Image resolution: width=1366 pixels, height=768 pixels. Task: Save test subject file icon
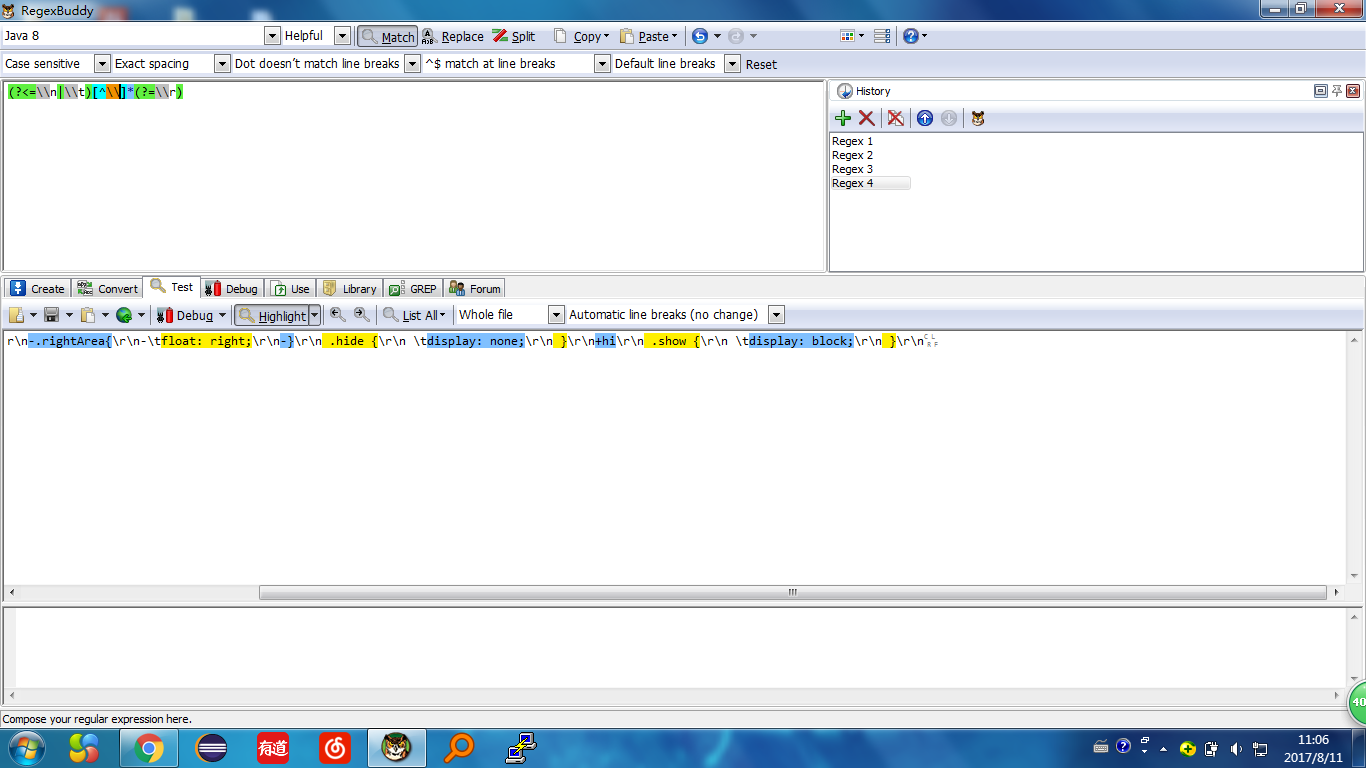point(52,315)
